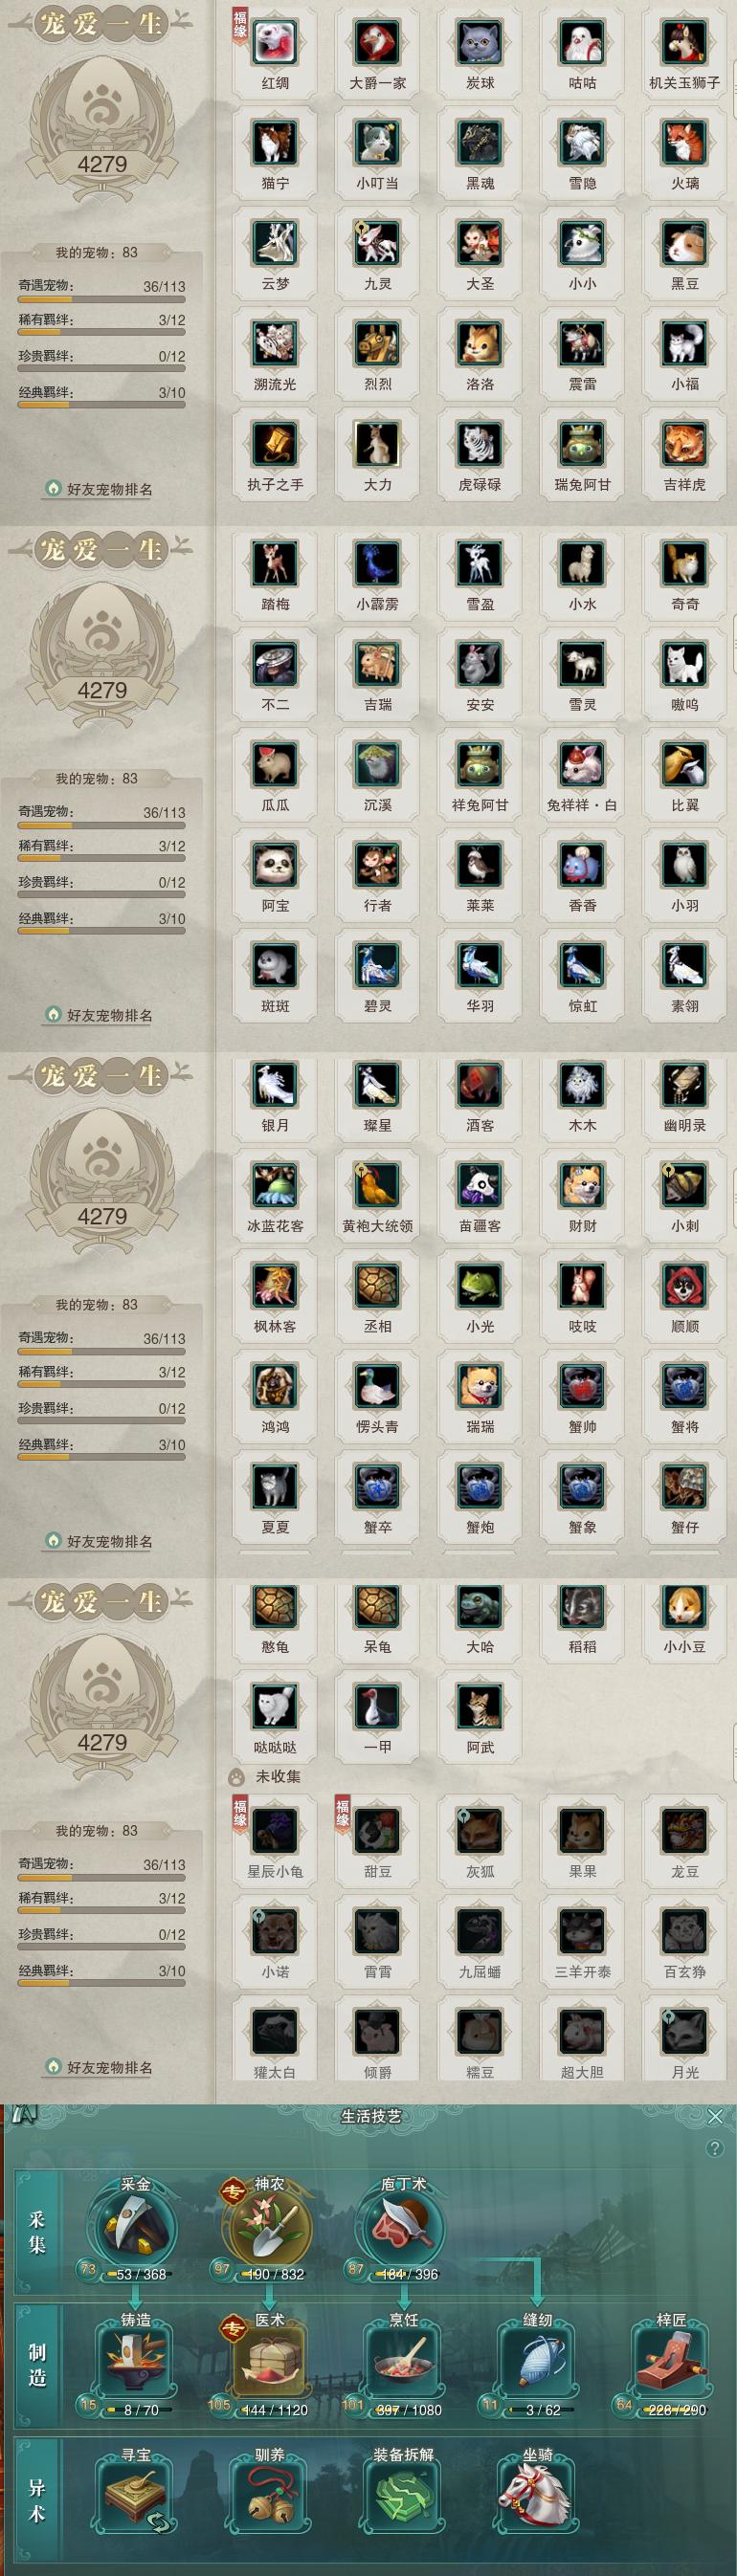Viewport: 737px width, 2576px height.
Task: Click the 黄袍大统领 pet thumbnail
Action: tap(377, 1185)
